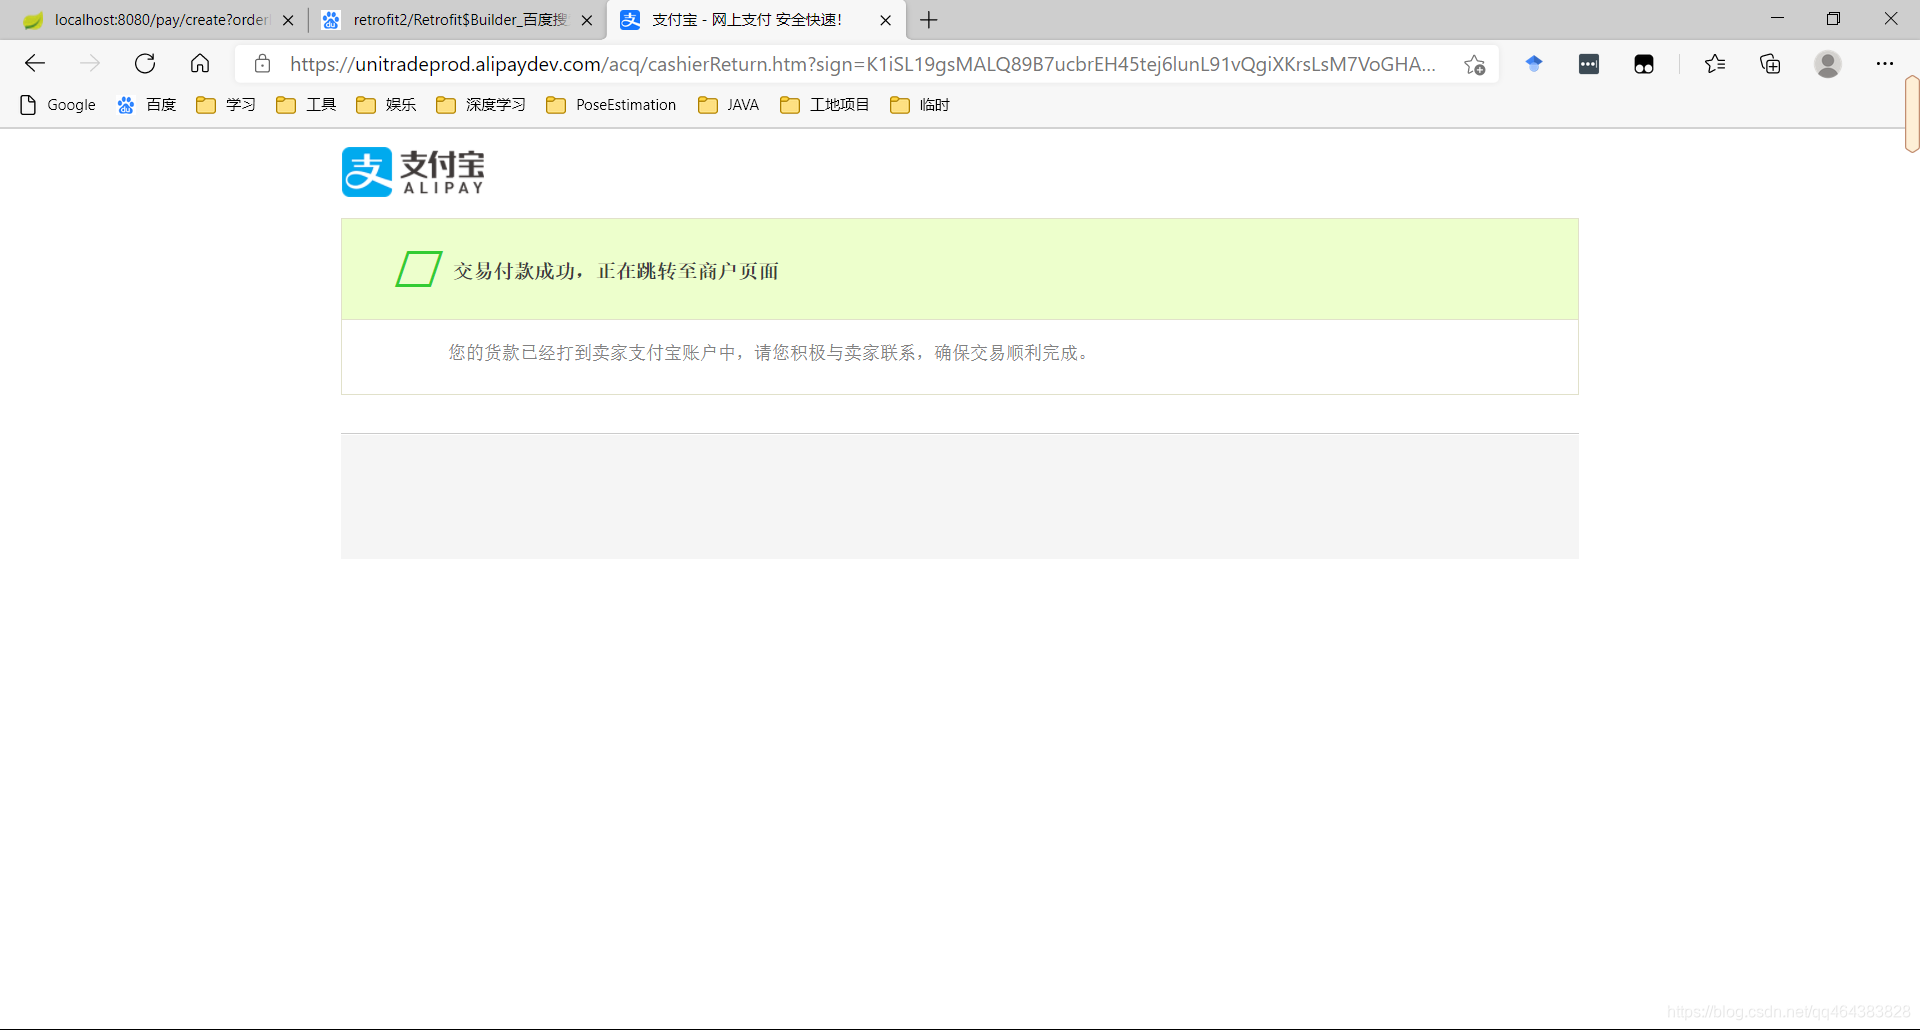Minimize the browser window
Viewport: 1920px width, 1030px height.
[x=1777, y=19]
